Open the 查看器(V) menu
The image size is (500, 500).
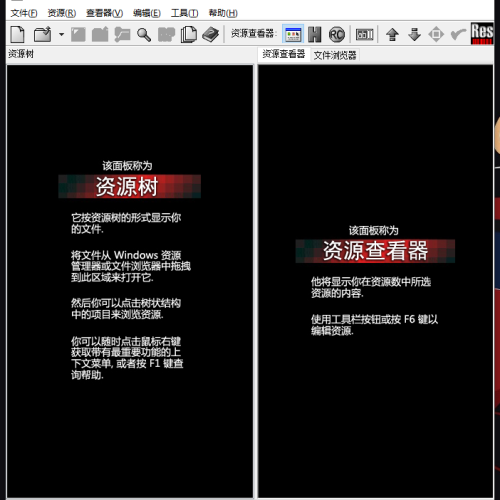pos(105,13)
